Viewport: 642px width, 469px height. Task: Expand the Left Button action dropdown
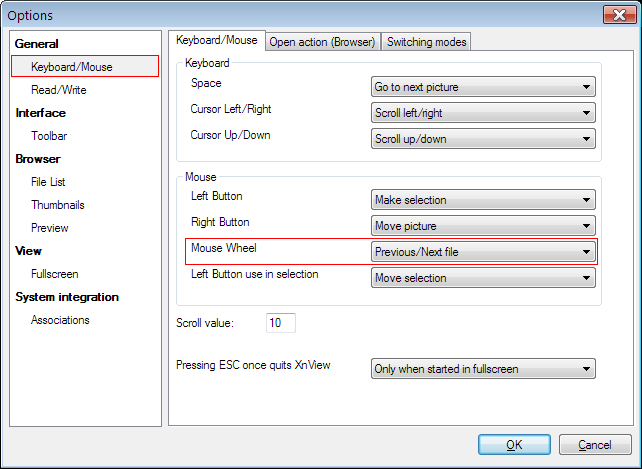pos(483,200)
